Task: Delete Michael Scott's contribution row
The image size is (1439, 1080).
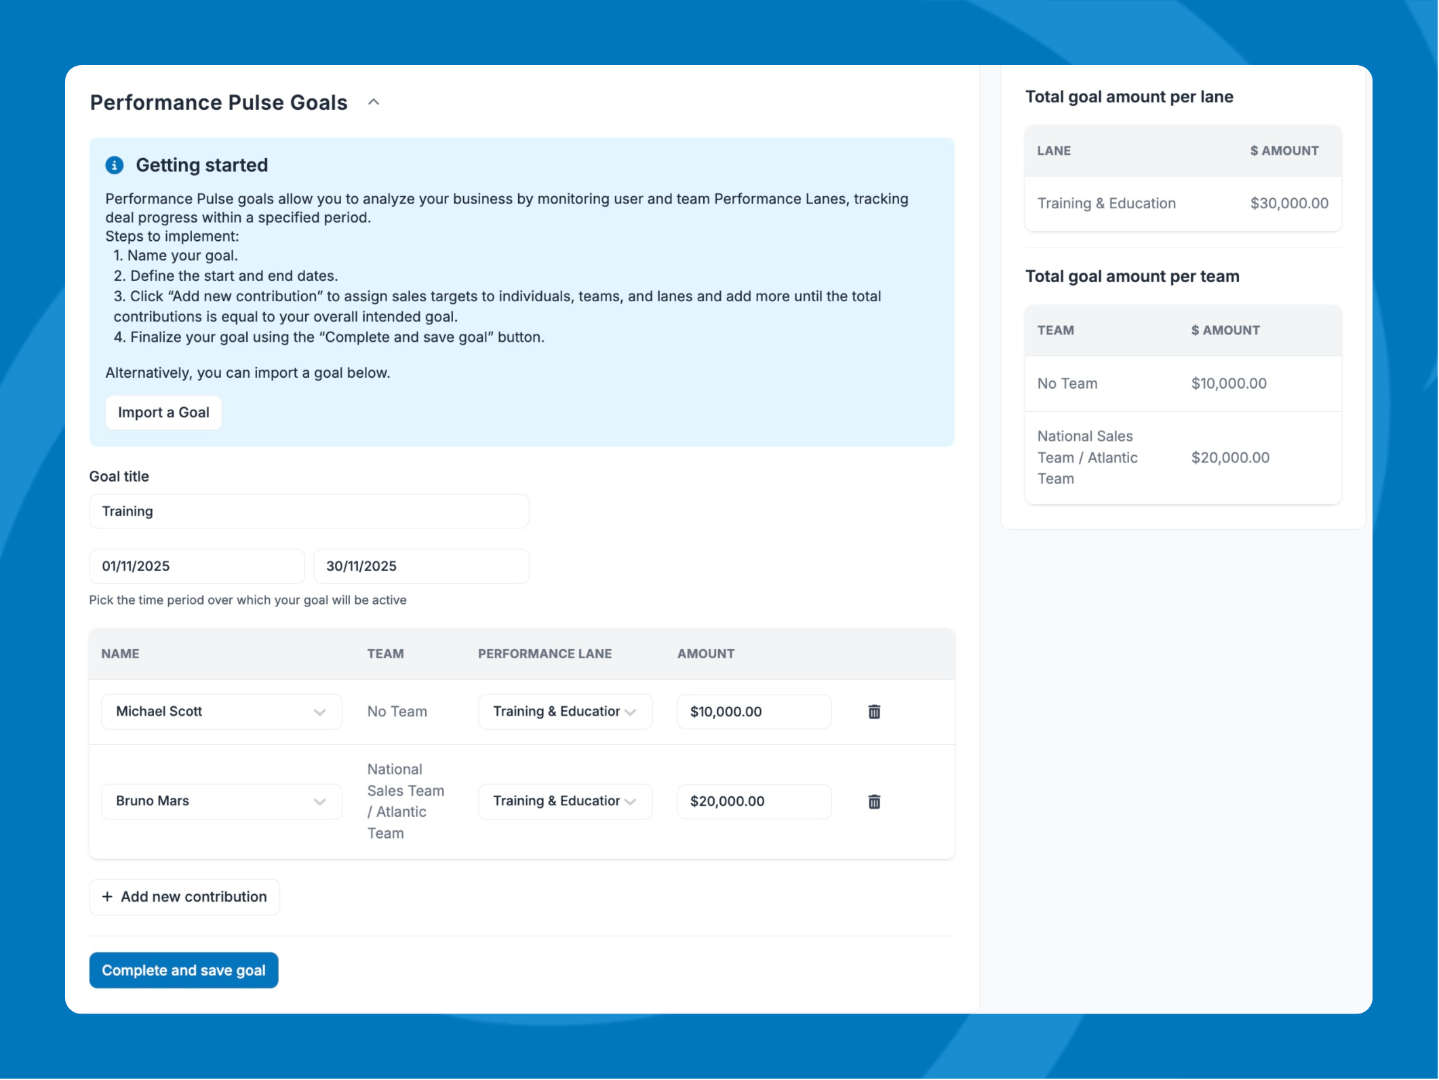Action: point(874,712)
